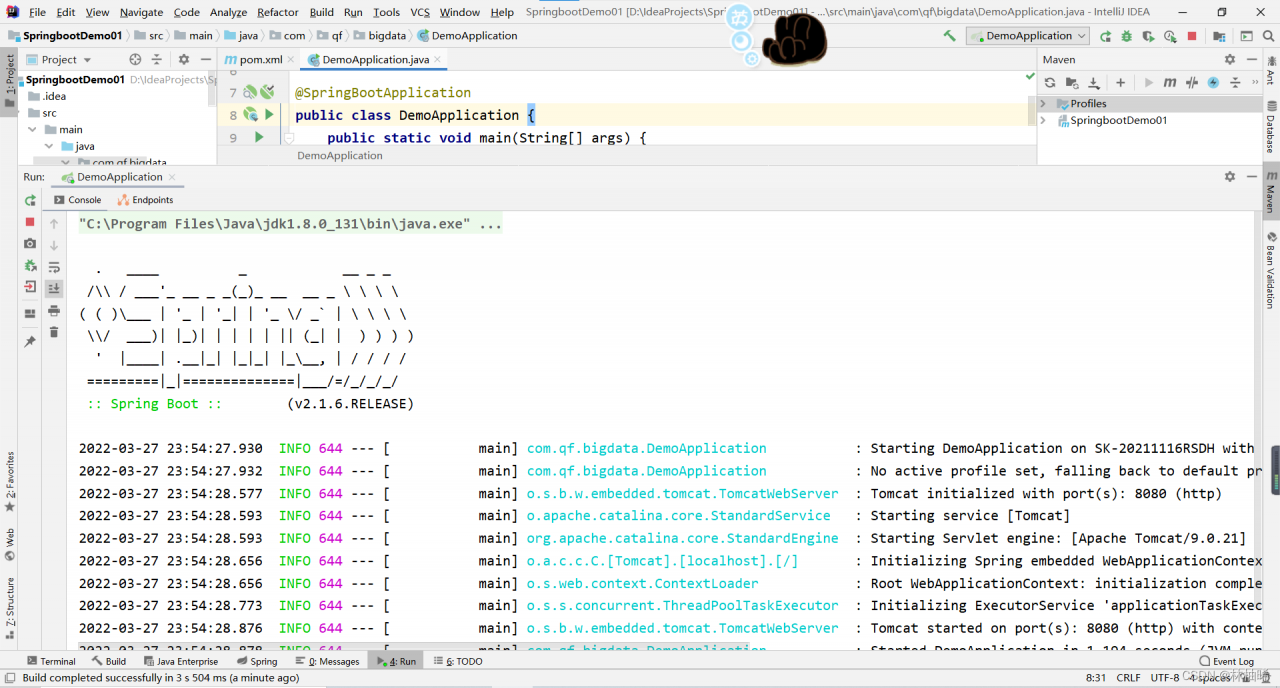Viewport: 1280px width, 688px height.
Task: Click Select Opened File locate icon in Project panel
Action: (x=136, y=59)
